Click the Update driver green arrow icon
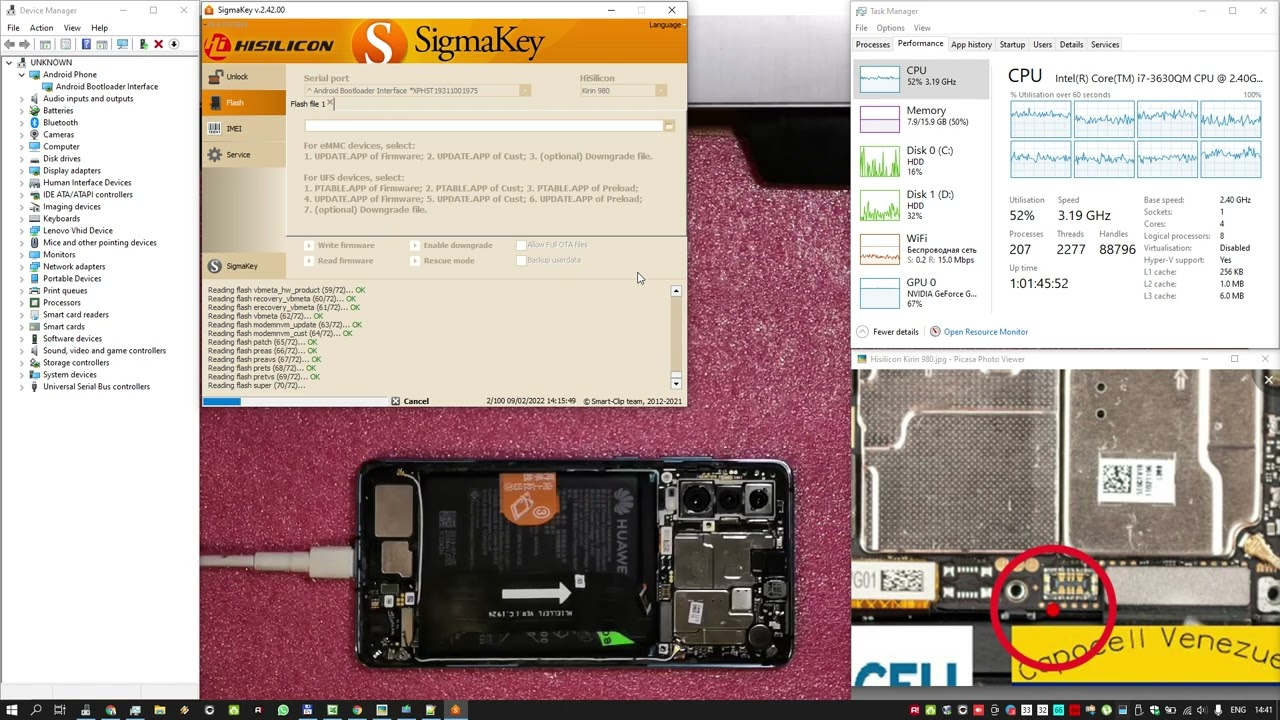This screenshot has height=720, width=1280. point(144,44)
